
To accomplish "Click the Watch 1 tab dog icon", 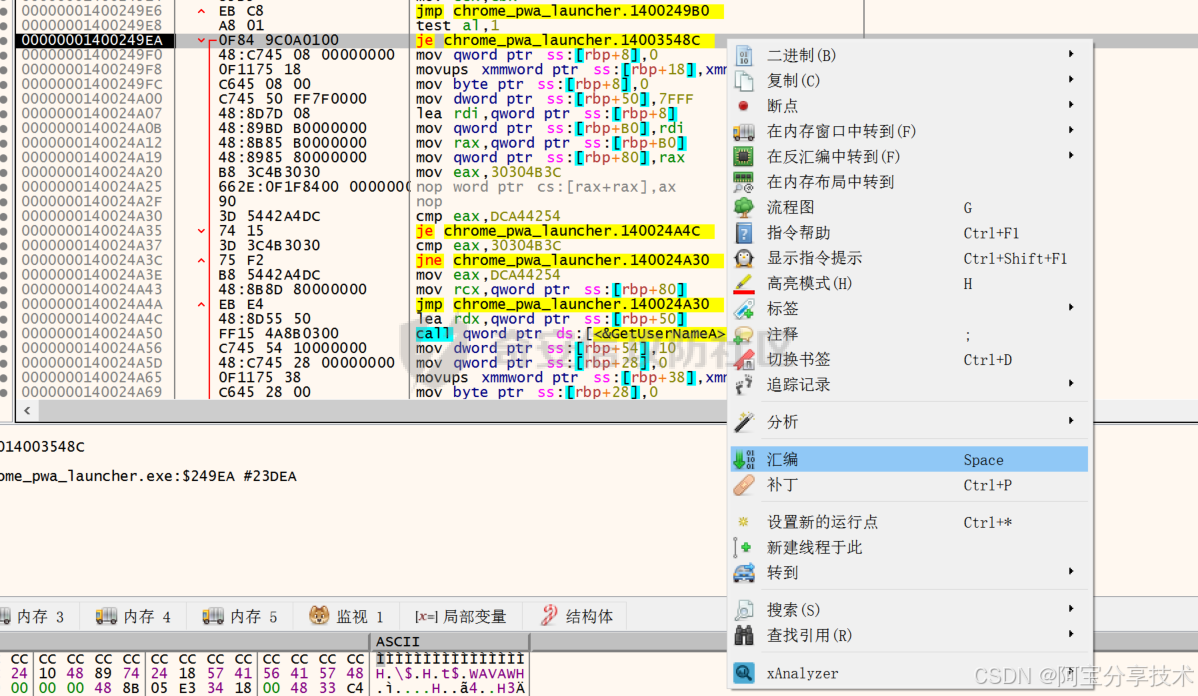I will pos(319,615).
